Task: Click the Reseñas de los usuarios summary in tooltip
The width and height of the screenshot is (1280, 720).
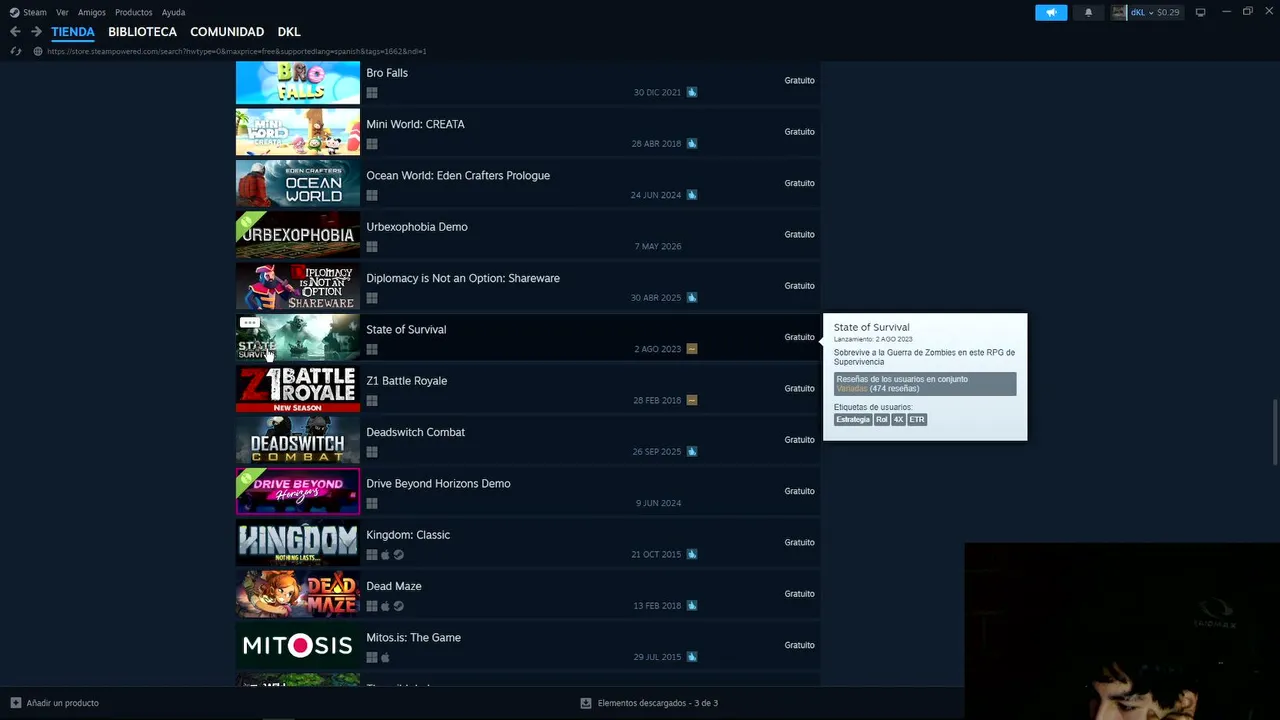Action: tap(925, 384)
